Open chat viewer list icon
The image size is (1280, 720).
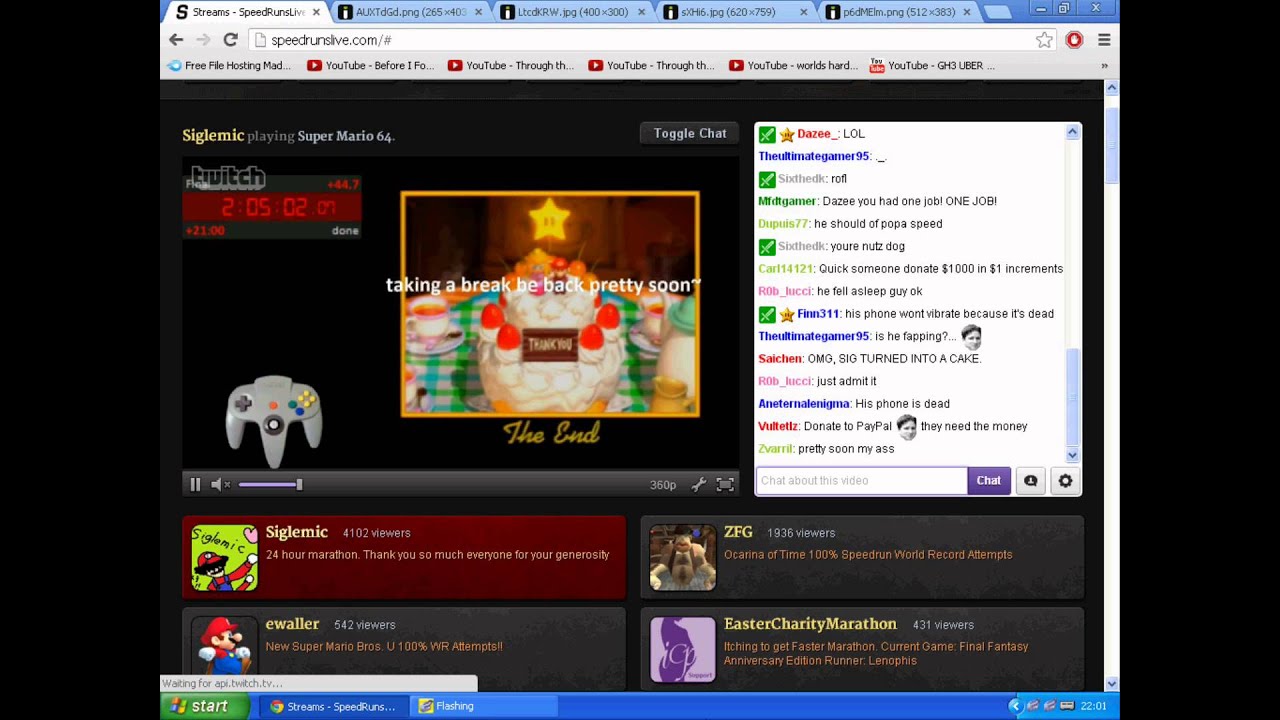[x=1031, y=481]
